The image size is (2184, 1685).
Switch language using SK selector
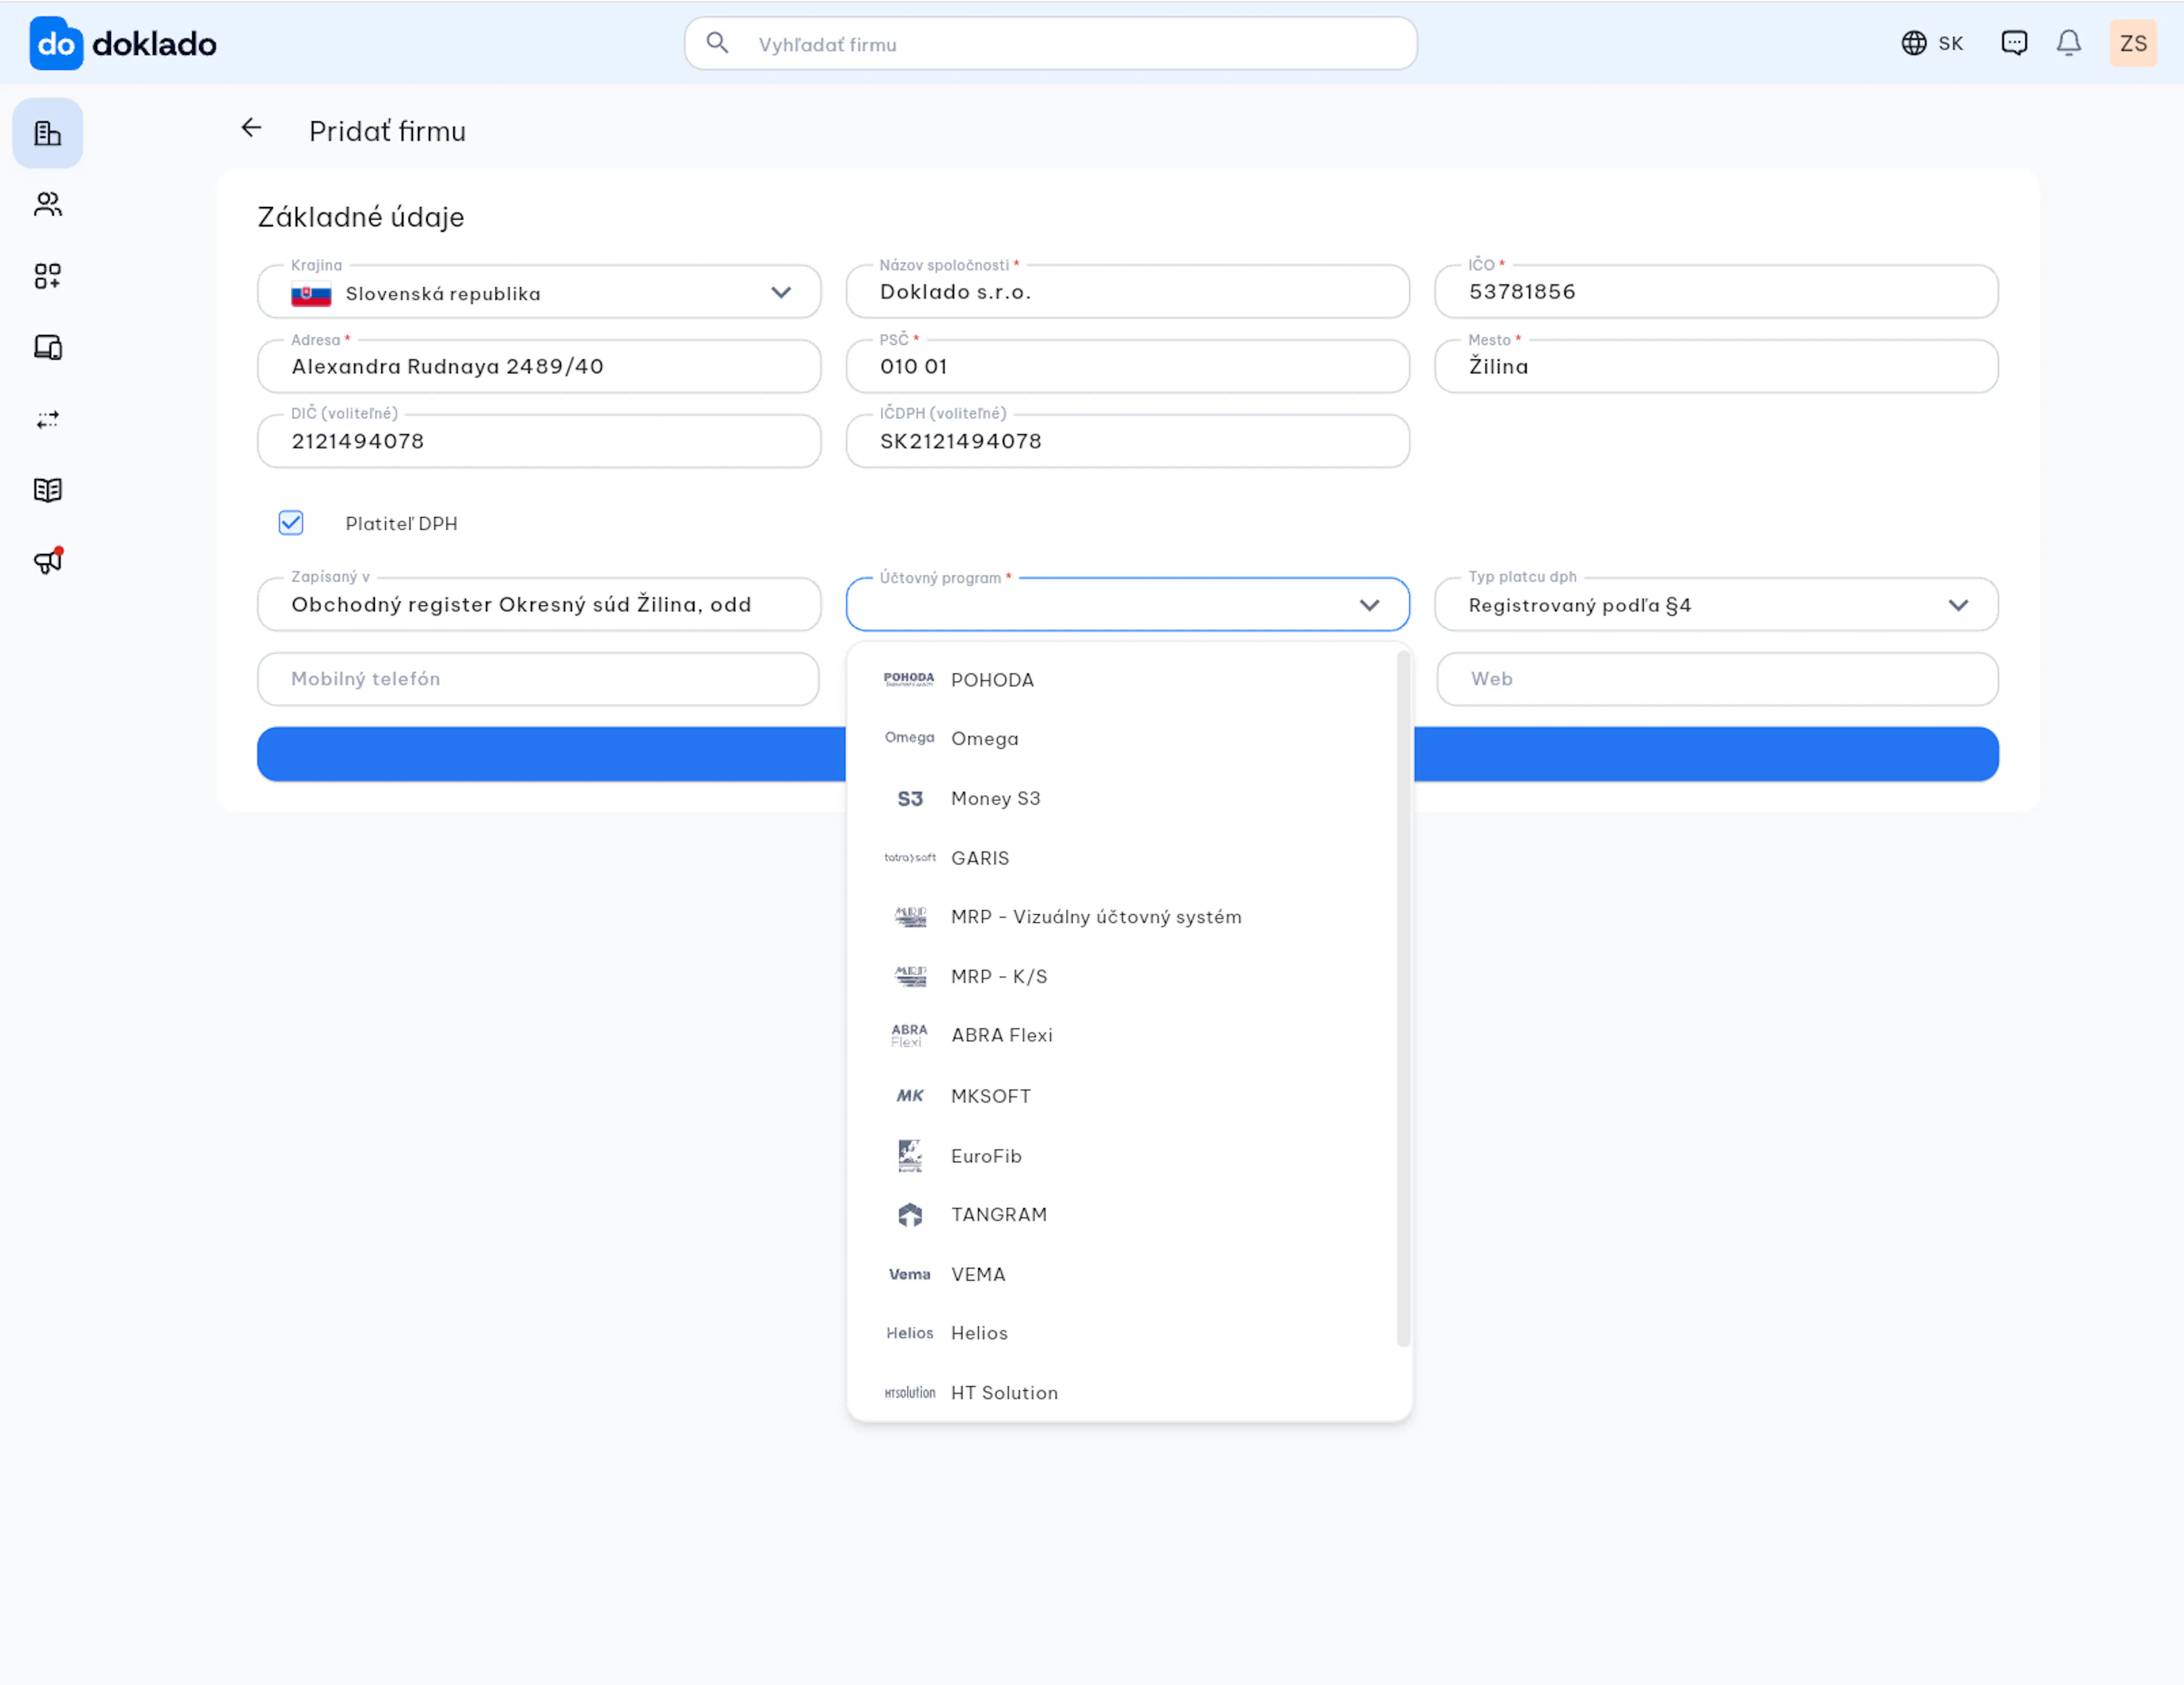click(1932, 43)
